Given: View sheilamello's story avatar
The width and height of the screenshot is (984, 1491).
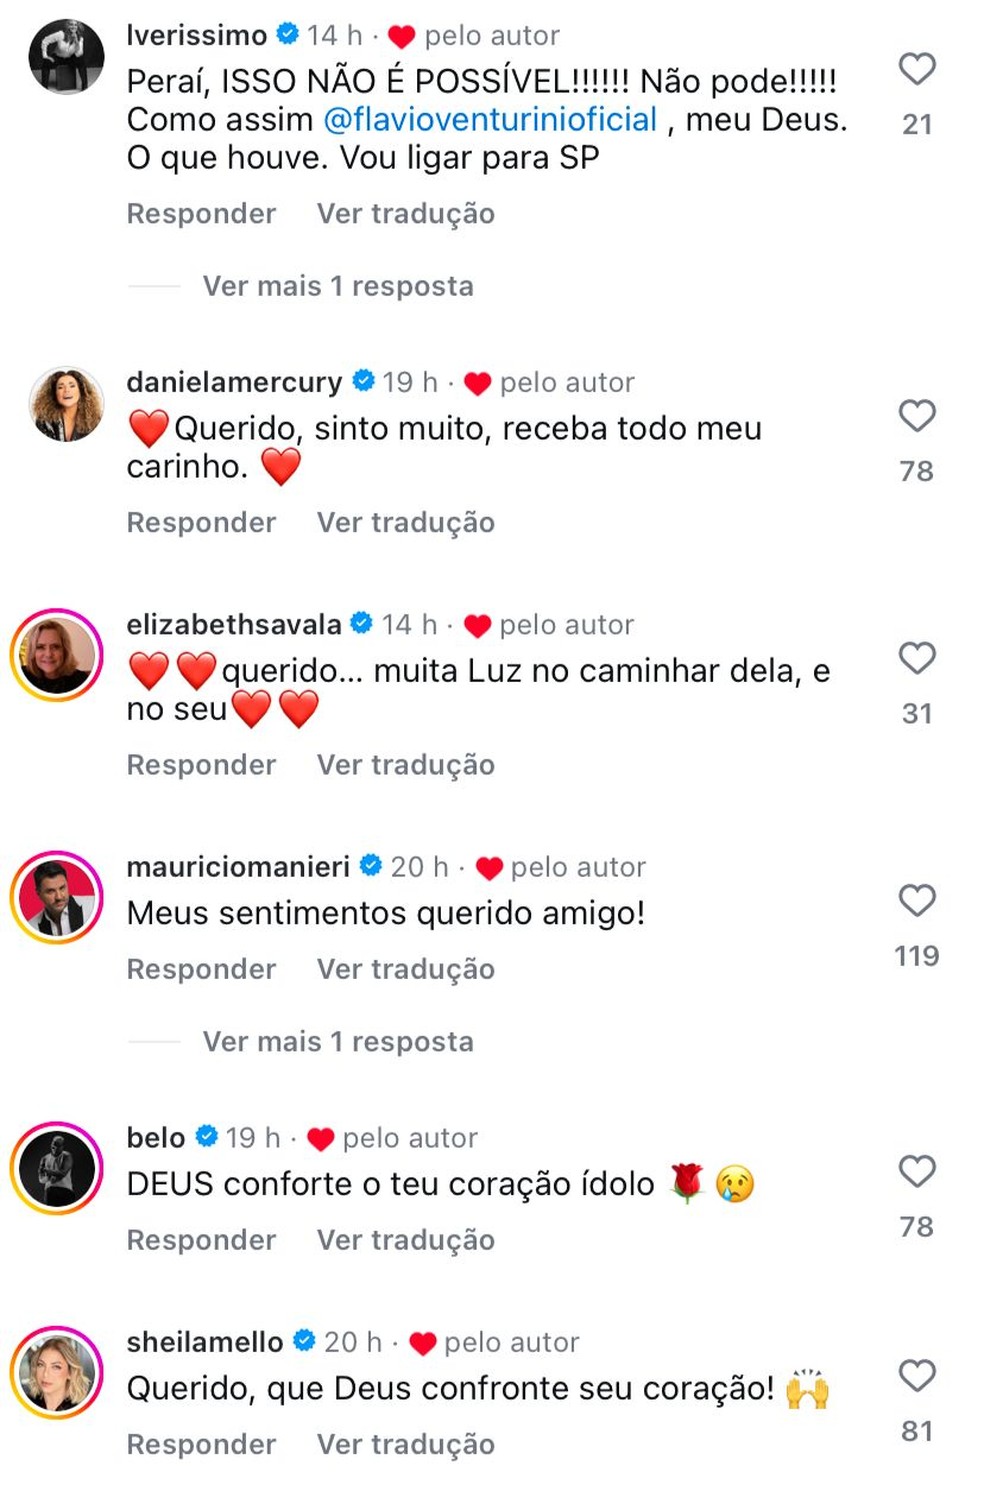Looking at the screenshot, I should (x=57, y=1372).
